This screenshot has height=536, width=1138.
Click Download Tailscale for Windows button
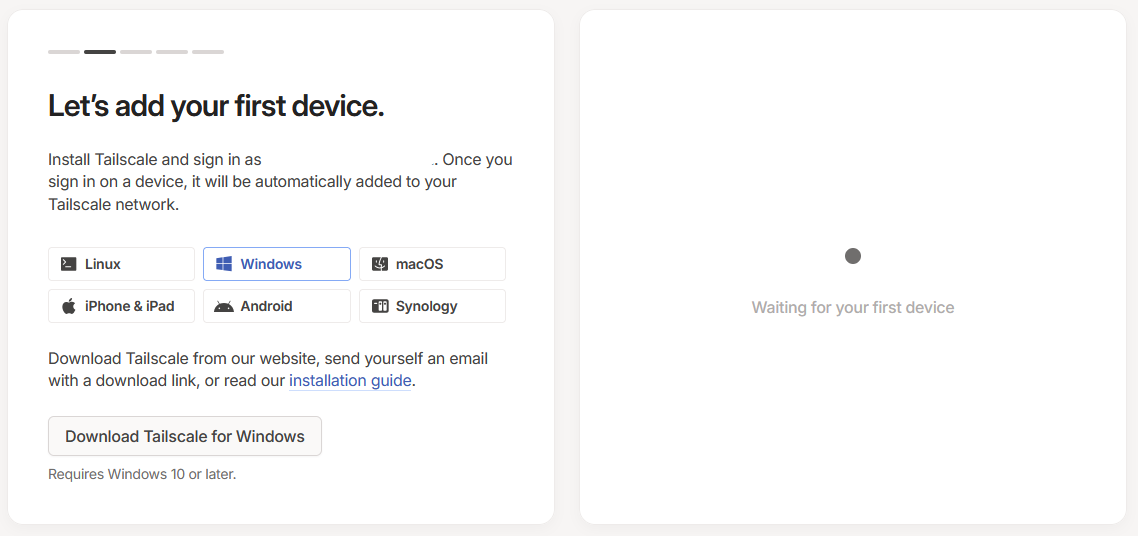tap(185, 436)
